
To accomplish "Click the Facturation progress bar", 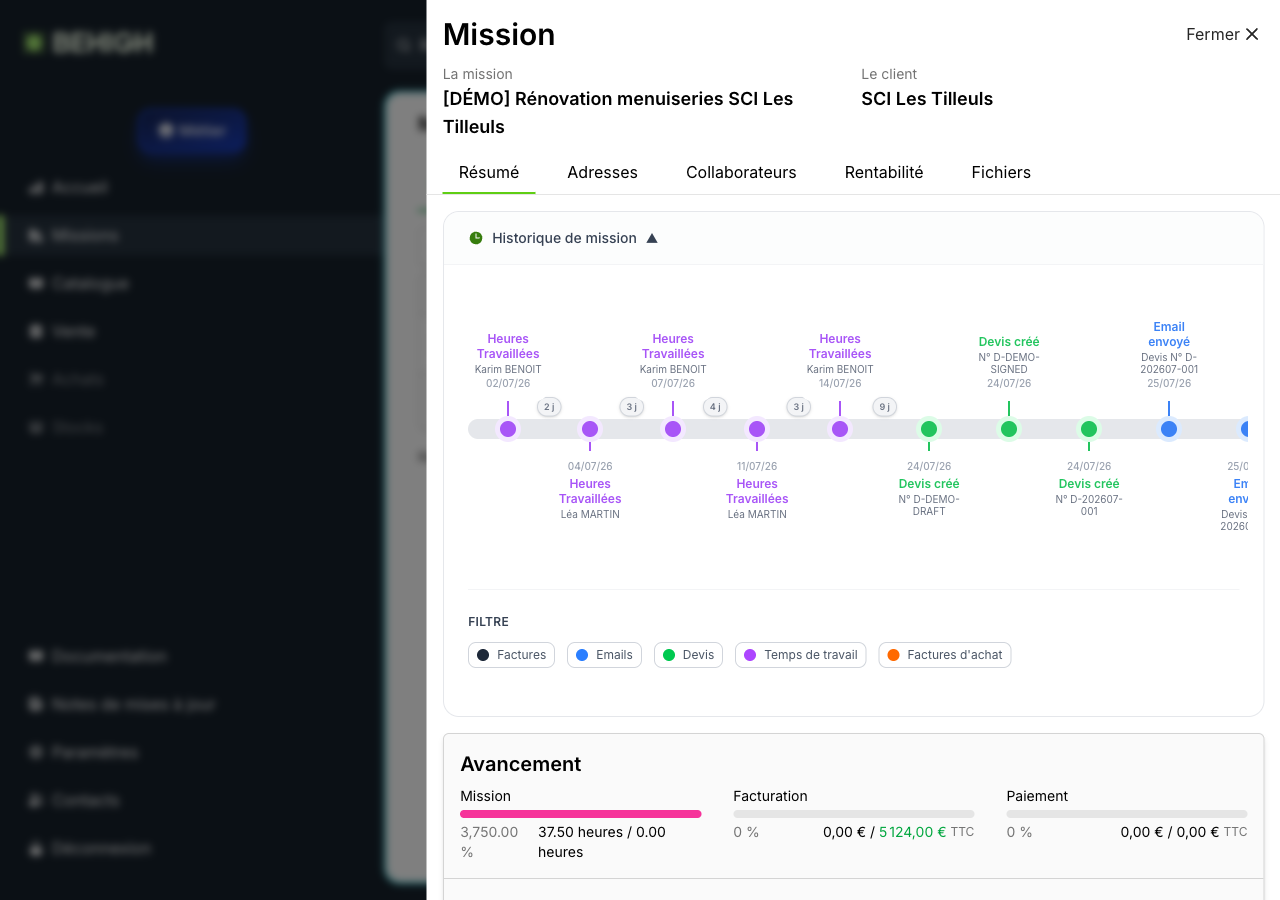I will tap(854, 814).
